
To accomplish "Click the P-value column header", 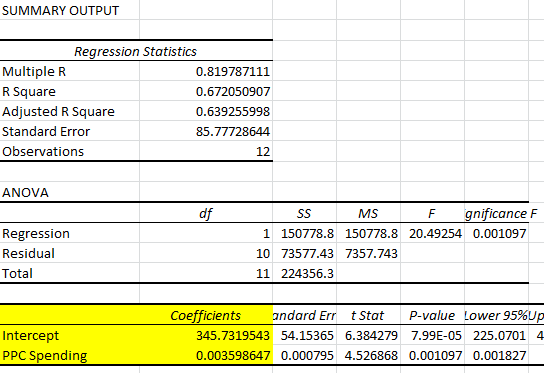I will [x=432, y=315].
